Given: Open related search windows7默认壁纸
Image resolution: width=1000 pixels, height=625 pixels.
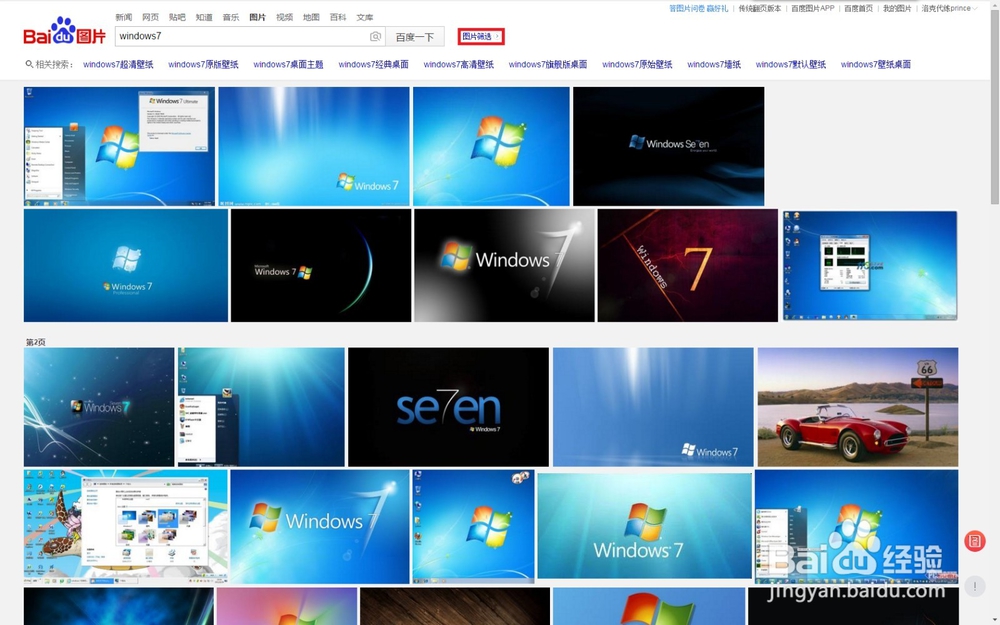Looking at the screenshot, I should [x=791, y=64].
